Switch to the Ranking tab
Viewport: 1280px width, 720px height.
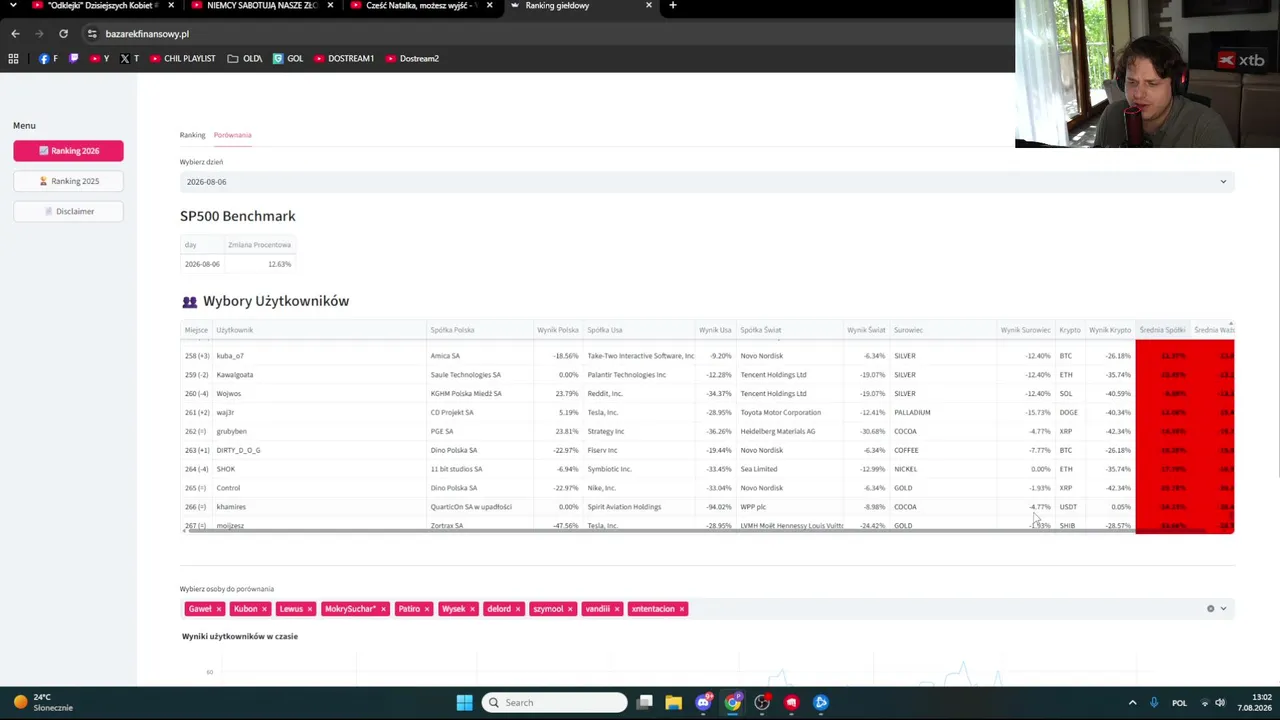pos(192,135)
